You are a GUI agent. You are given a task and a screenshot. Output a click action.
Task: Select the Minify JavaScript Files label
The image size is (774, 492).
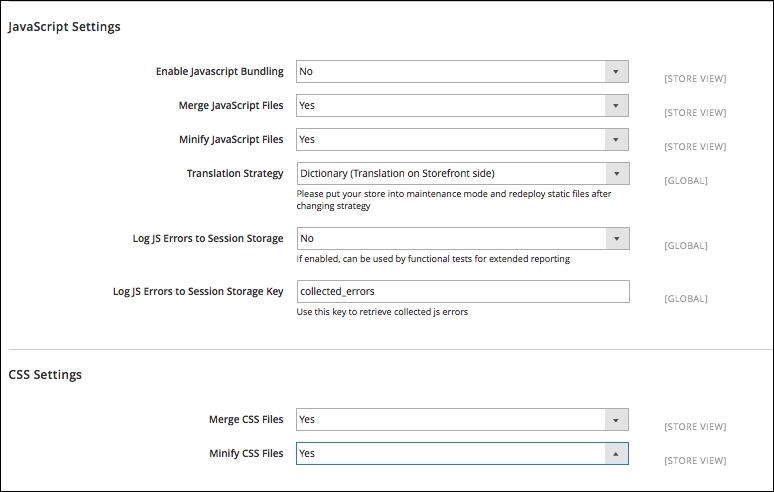pyautogui.click(x=231, y=140)
